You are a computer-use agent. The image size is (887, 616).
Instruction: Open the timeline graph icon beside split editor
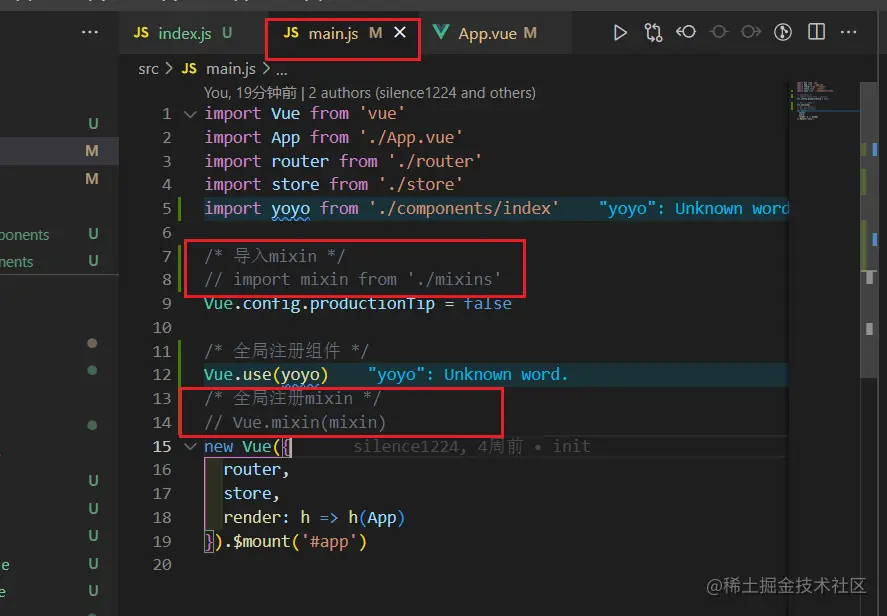pyautogui.click(x=783, y=32)
